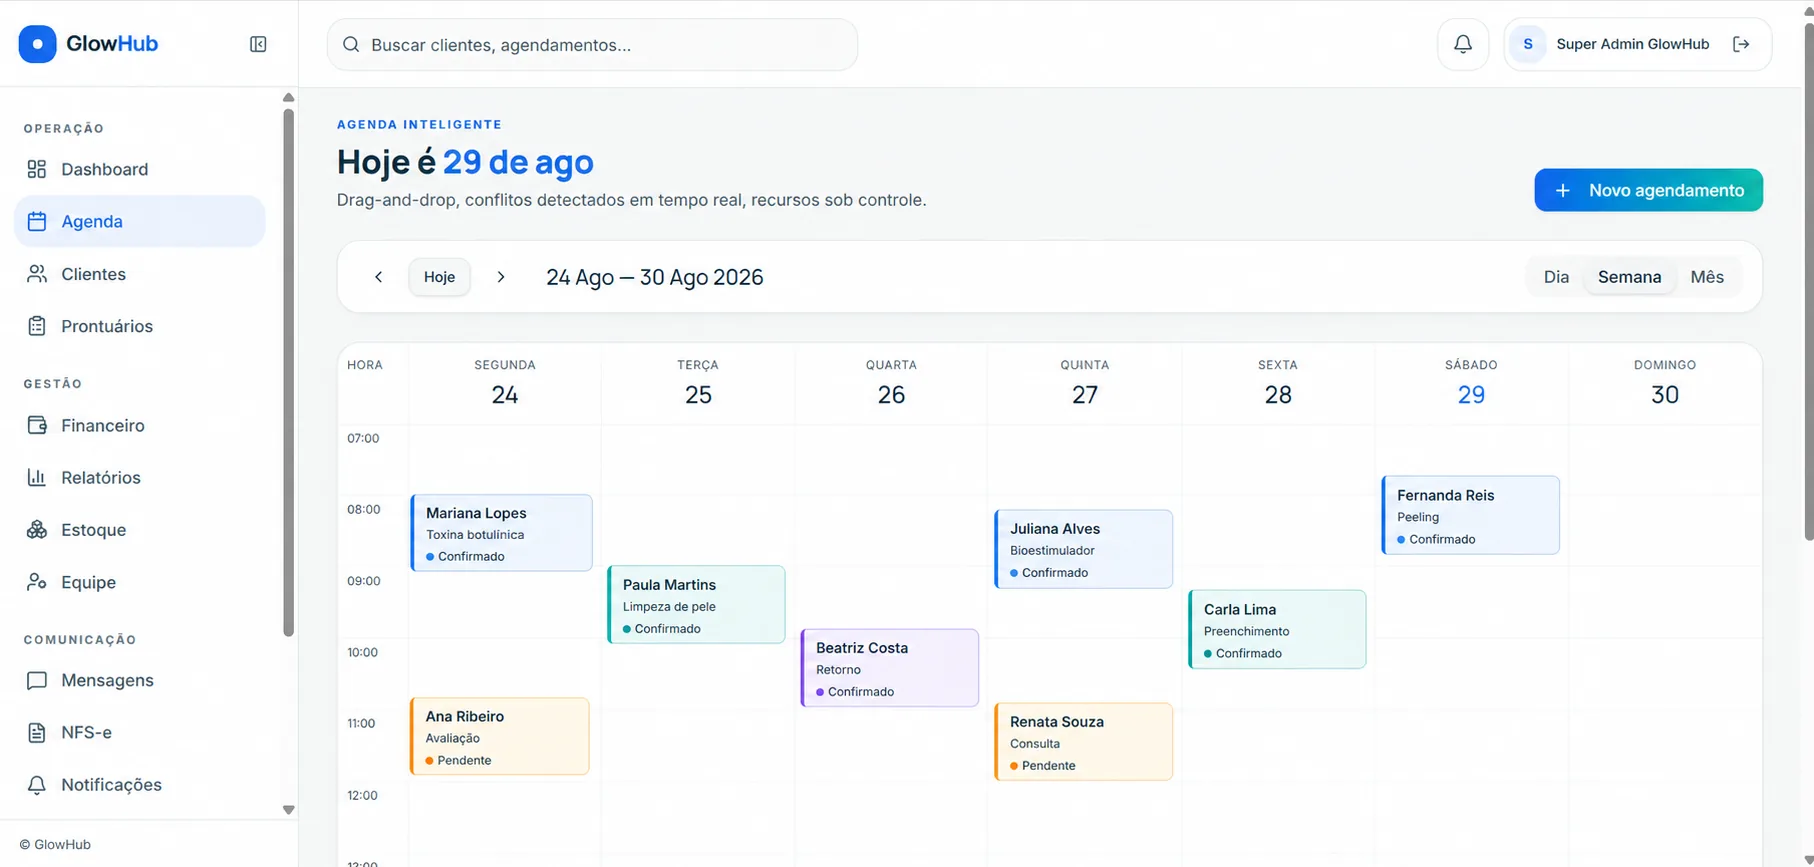This screenshot has width=1814, height=867.
Task: Click the Estoque boxes icon
Action: click(x=37, y=530)
